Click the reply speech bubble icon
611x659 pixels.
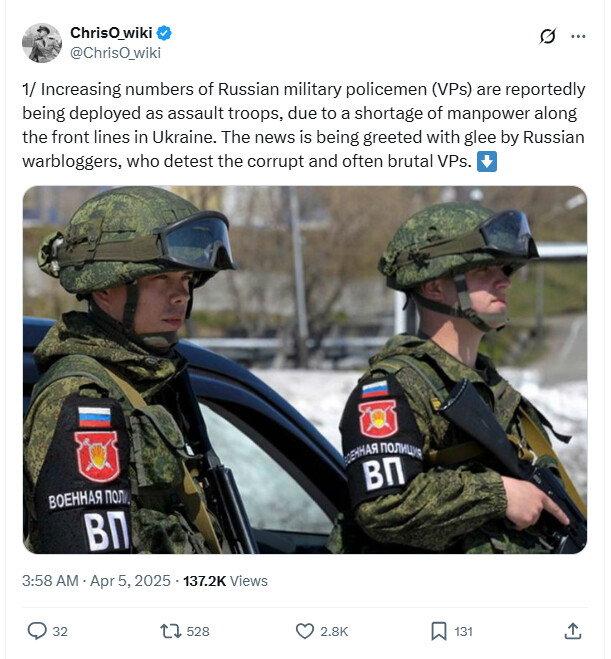(37, 631)
